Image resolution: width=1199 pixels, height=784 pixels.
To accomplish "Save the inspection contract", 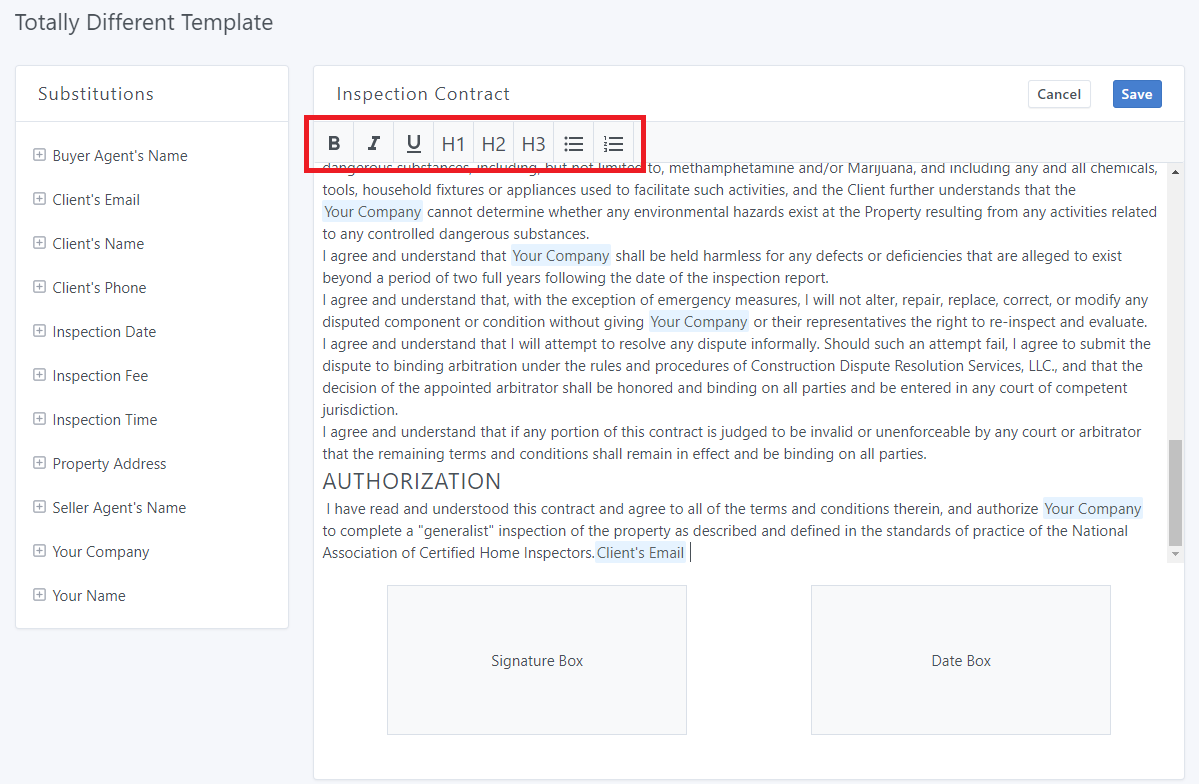I will click(x=1137, y=94).
